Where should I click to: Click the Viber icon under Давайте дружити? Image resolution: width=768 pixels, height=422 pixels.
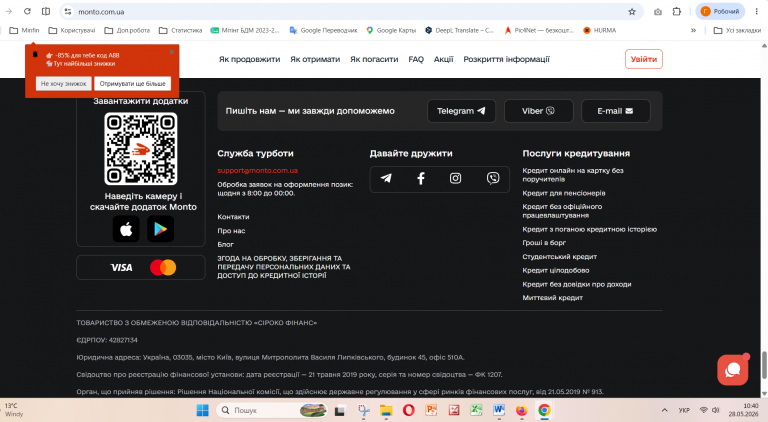point(493,178)
